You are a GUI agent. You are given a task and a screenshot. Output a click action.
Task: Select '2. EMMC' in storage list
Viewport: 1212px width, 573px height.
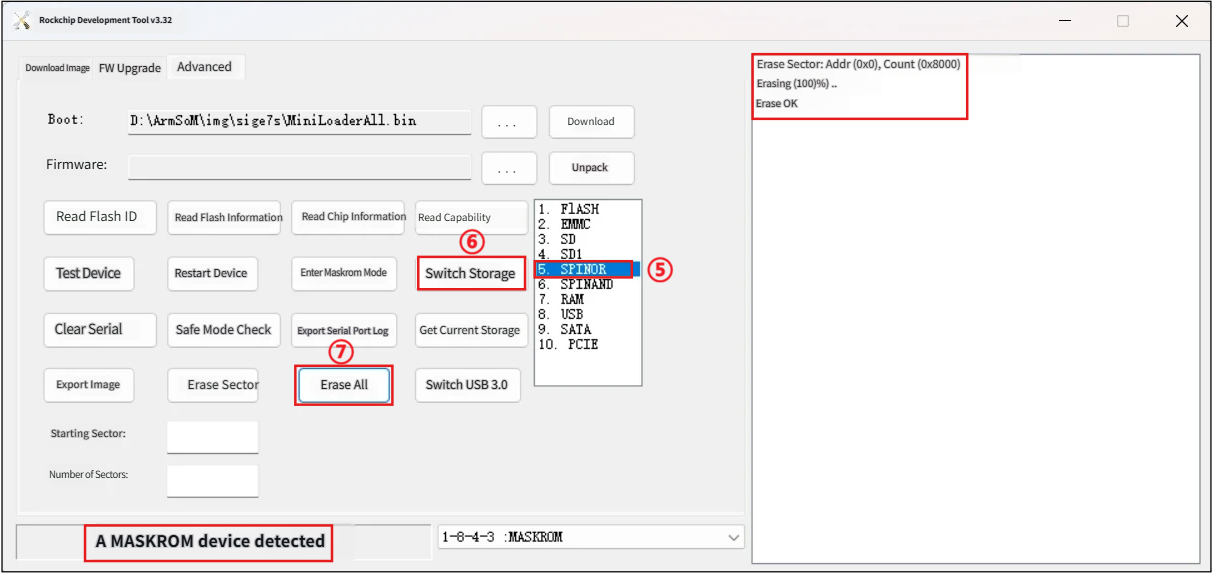(587, 224)
